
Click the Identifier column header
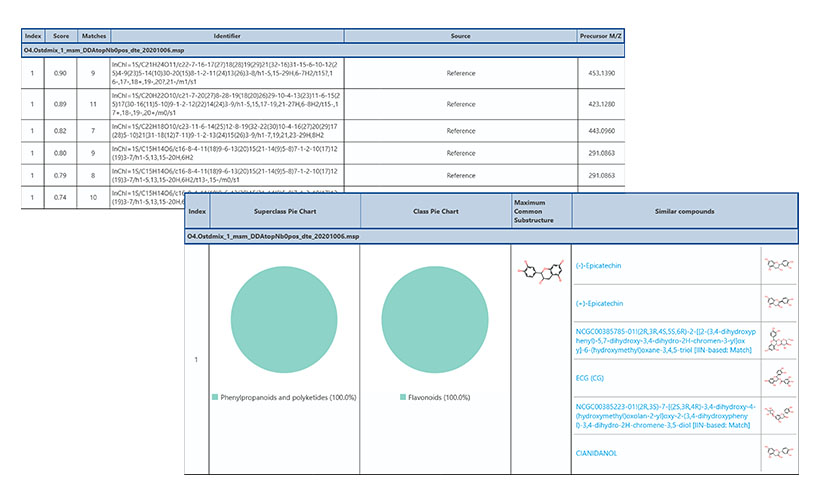tap(227, 35)
